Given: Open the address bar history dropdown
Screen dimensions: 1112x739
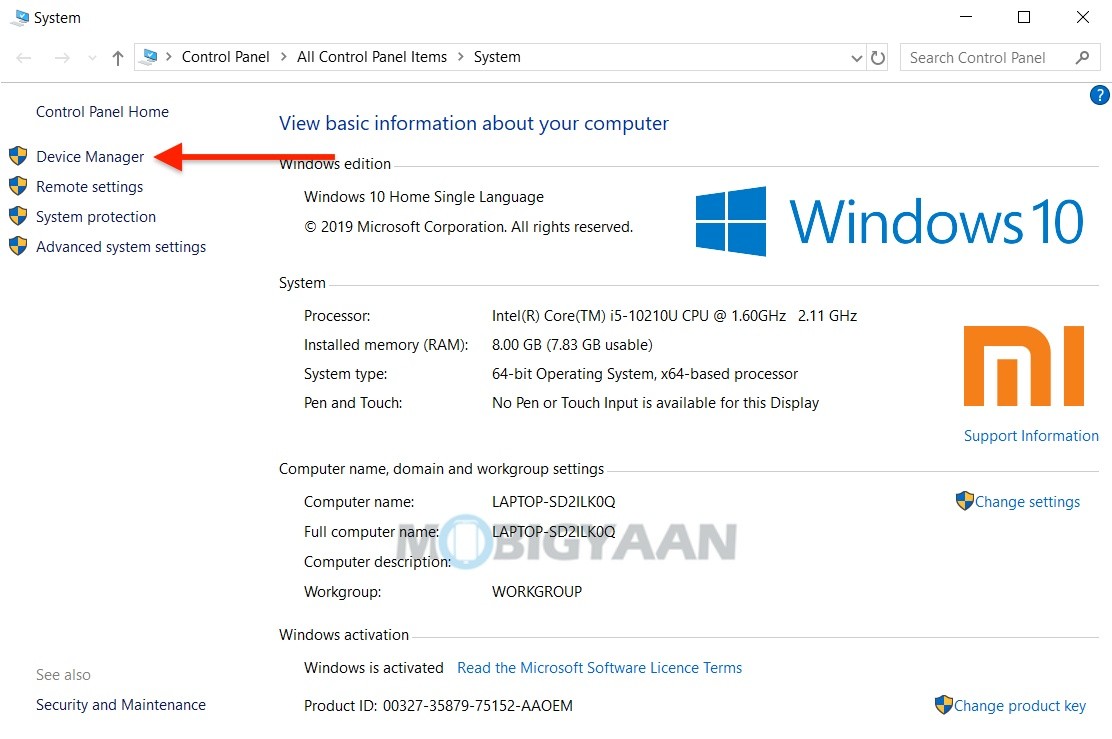Looking at the screenshot, I should (855, 57).
